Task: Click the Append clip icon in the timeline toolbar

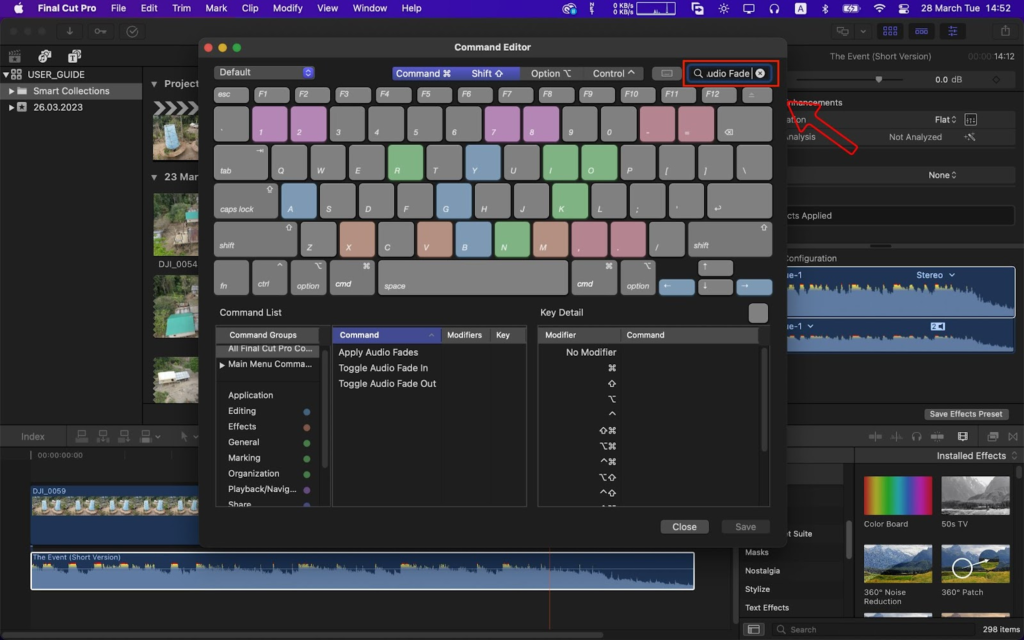Action: click(124, 436)
